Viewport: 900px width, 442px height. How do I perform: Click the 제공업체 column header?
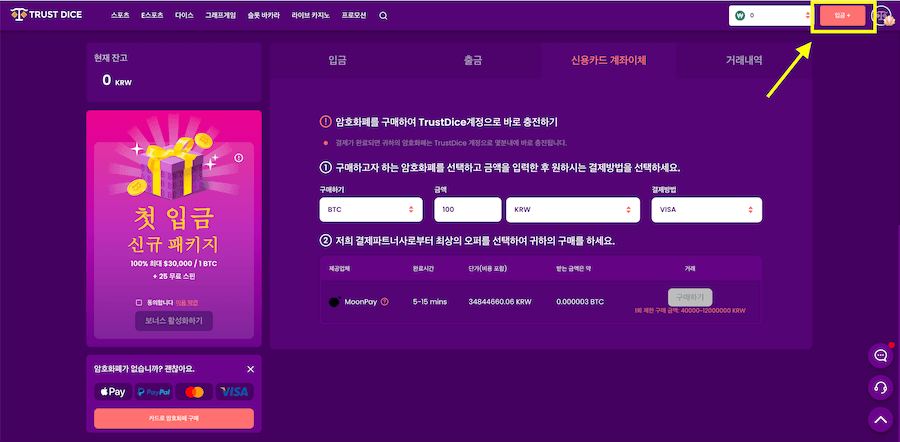coord(338,268)
